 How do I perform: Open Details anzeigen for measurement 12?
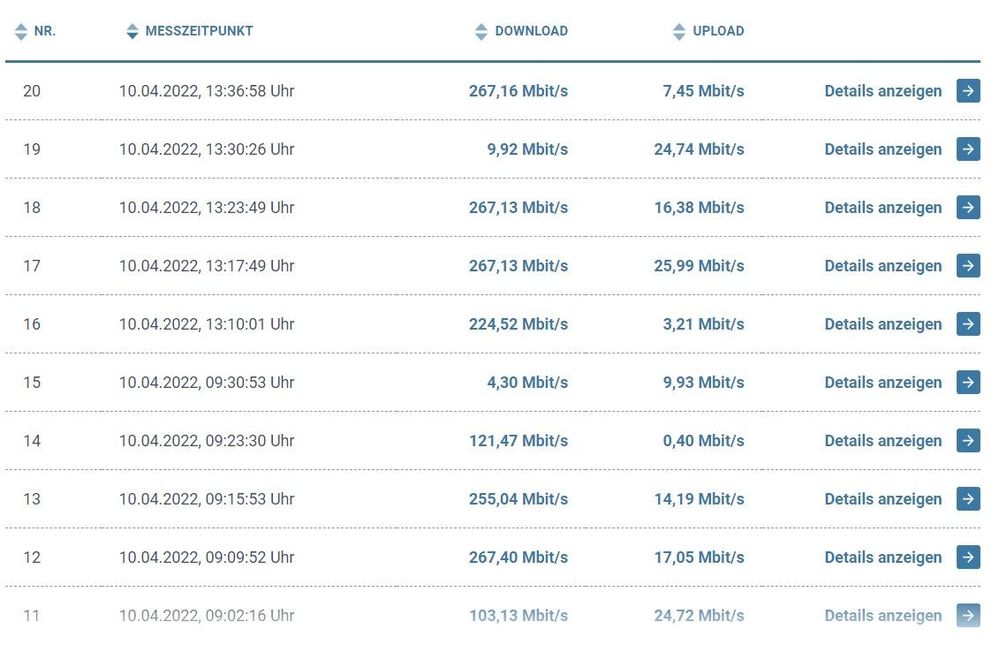point(883,557)
